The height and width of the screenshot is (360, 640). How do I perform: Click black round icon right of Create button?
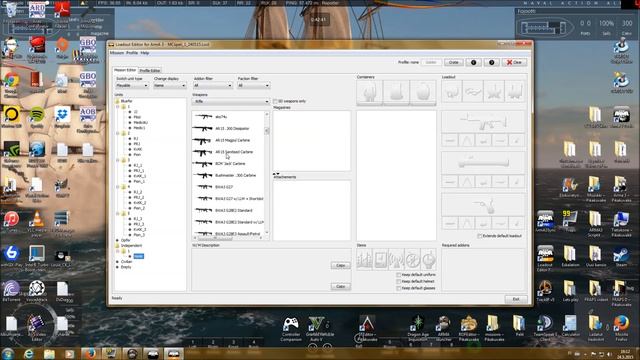click(x=473, y=62)
